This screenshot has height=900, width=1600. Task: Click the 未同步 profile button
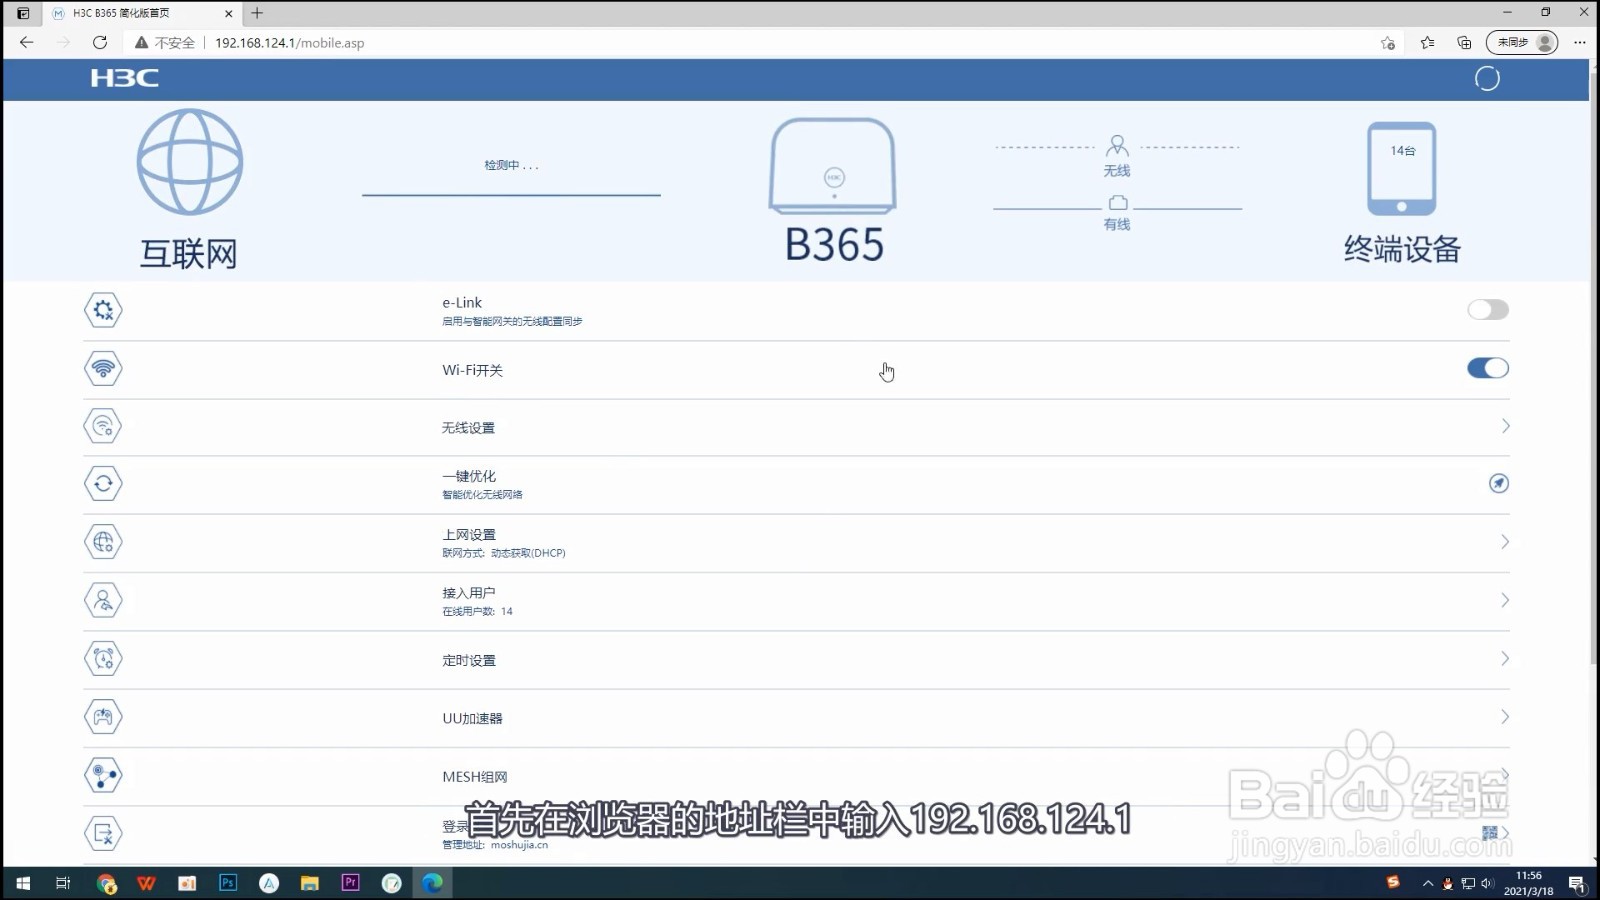point(1521,42)
